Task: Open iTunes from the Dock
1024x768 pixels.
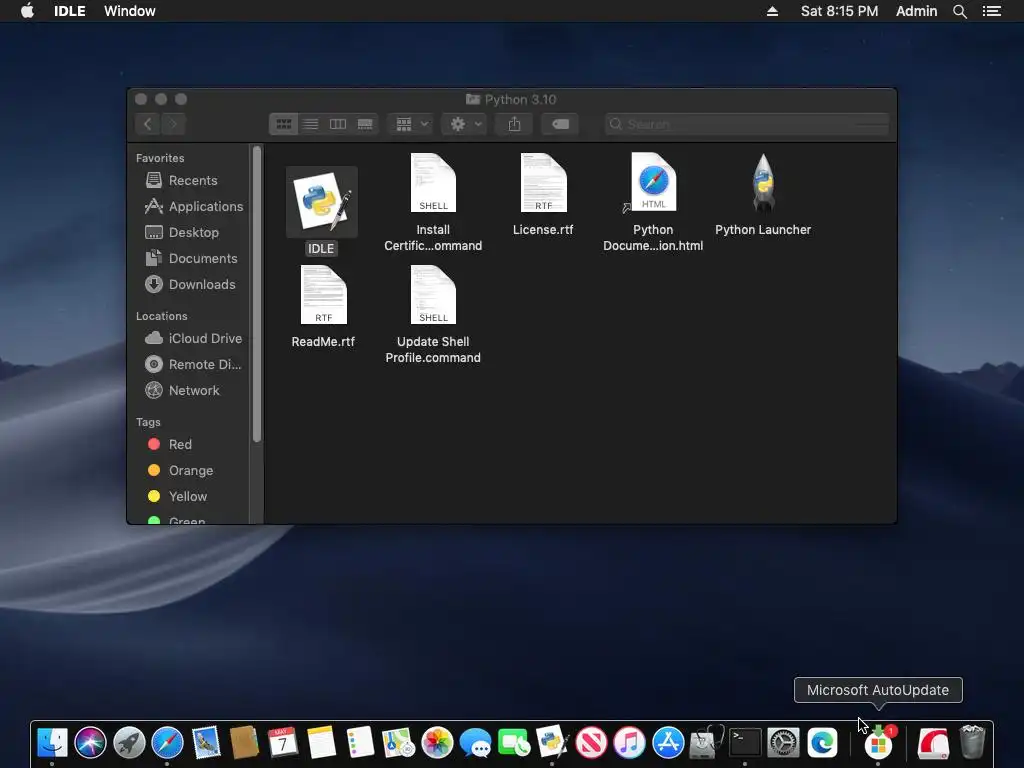Action: [630, 743]
